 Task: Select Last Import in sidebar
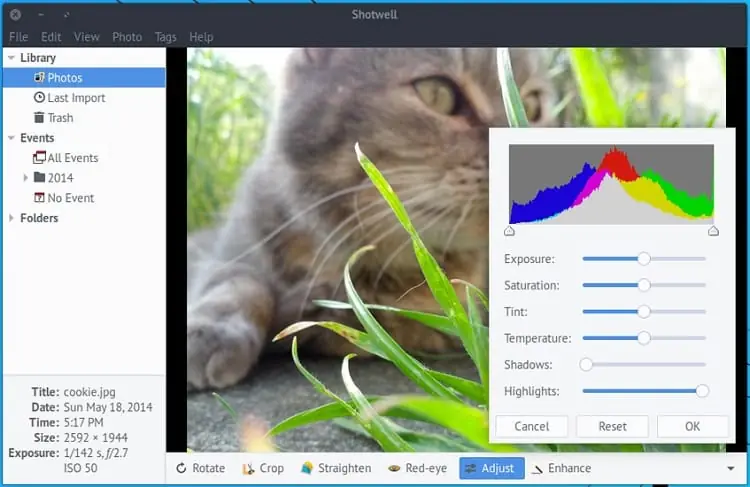(x=76, y=98)
